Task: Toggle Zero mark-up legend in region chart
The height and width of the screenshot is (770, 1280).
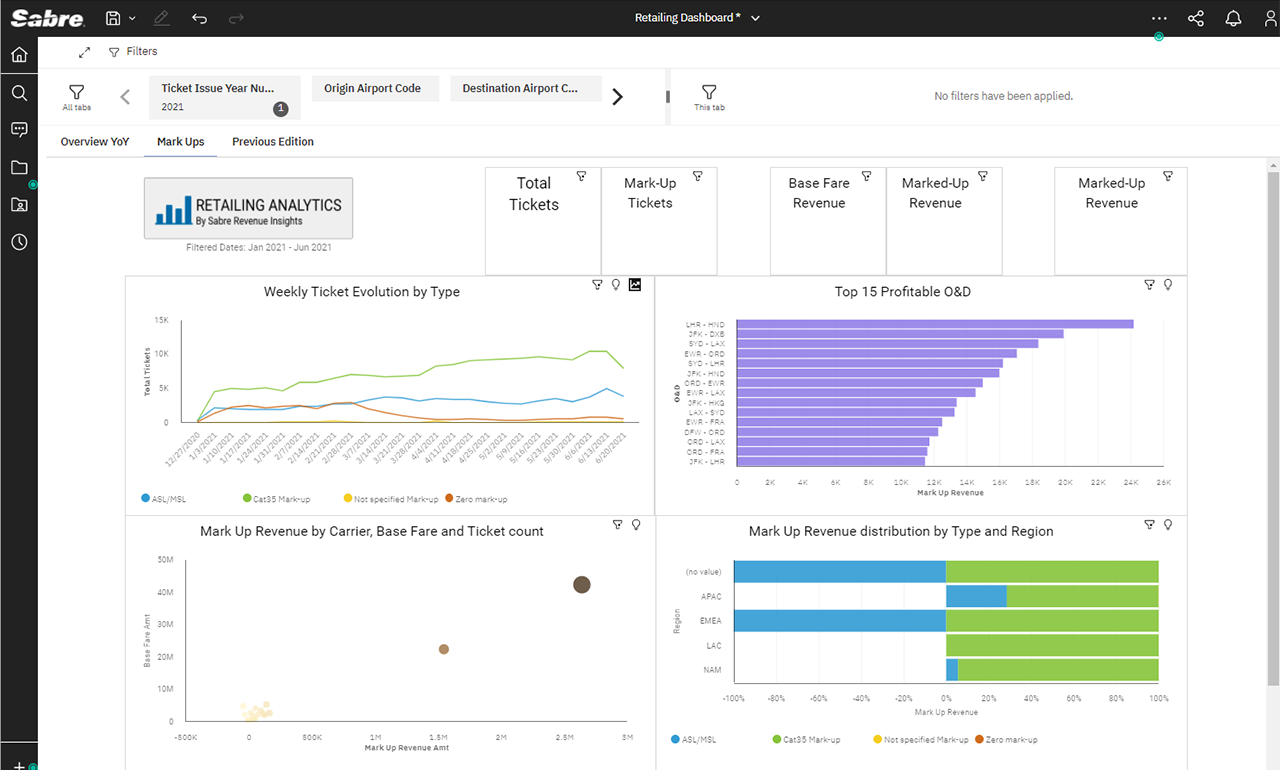Action: coord(1009,740)
